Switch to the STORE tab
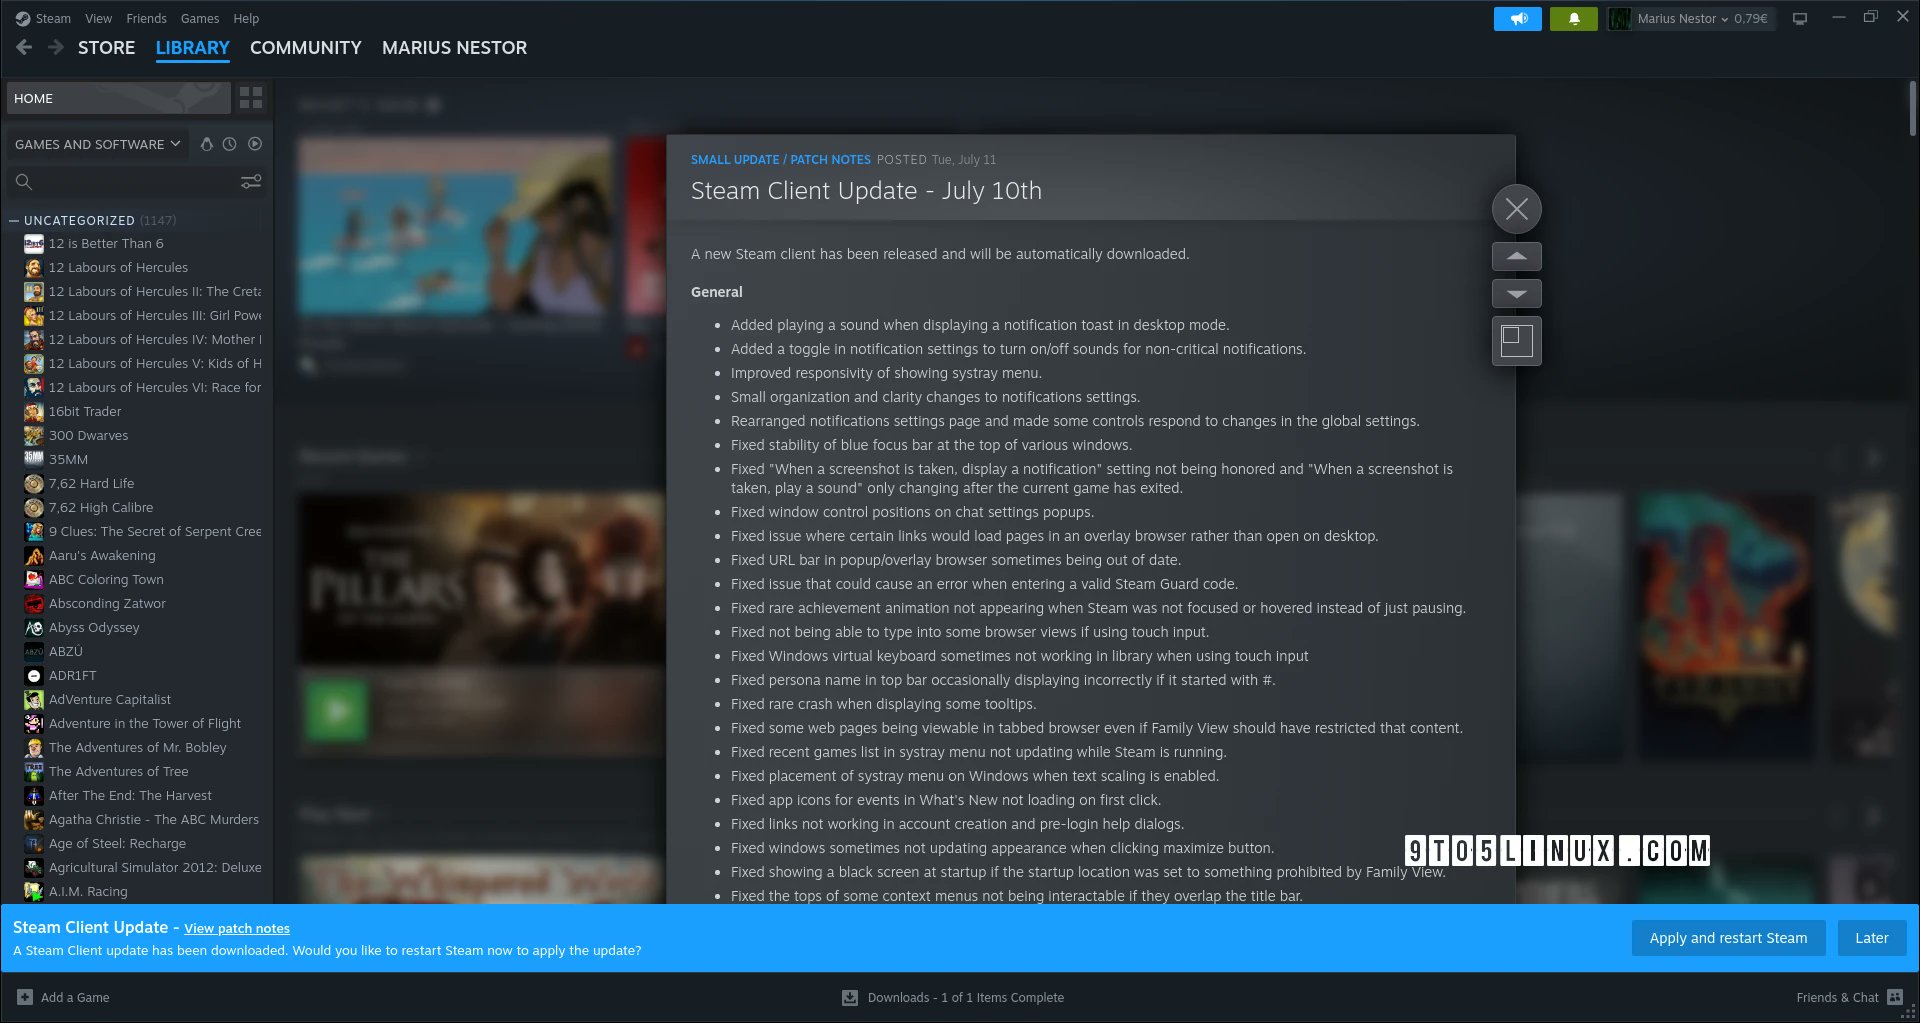 click(x=106, y=47)
